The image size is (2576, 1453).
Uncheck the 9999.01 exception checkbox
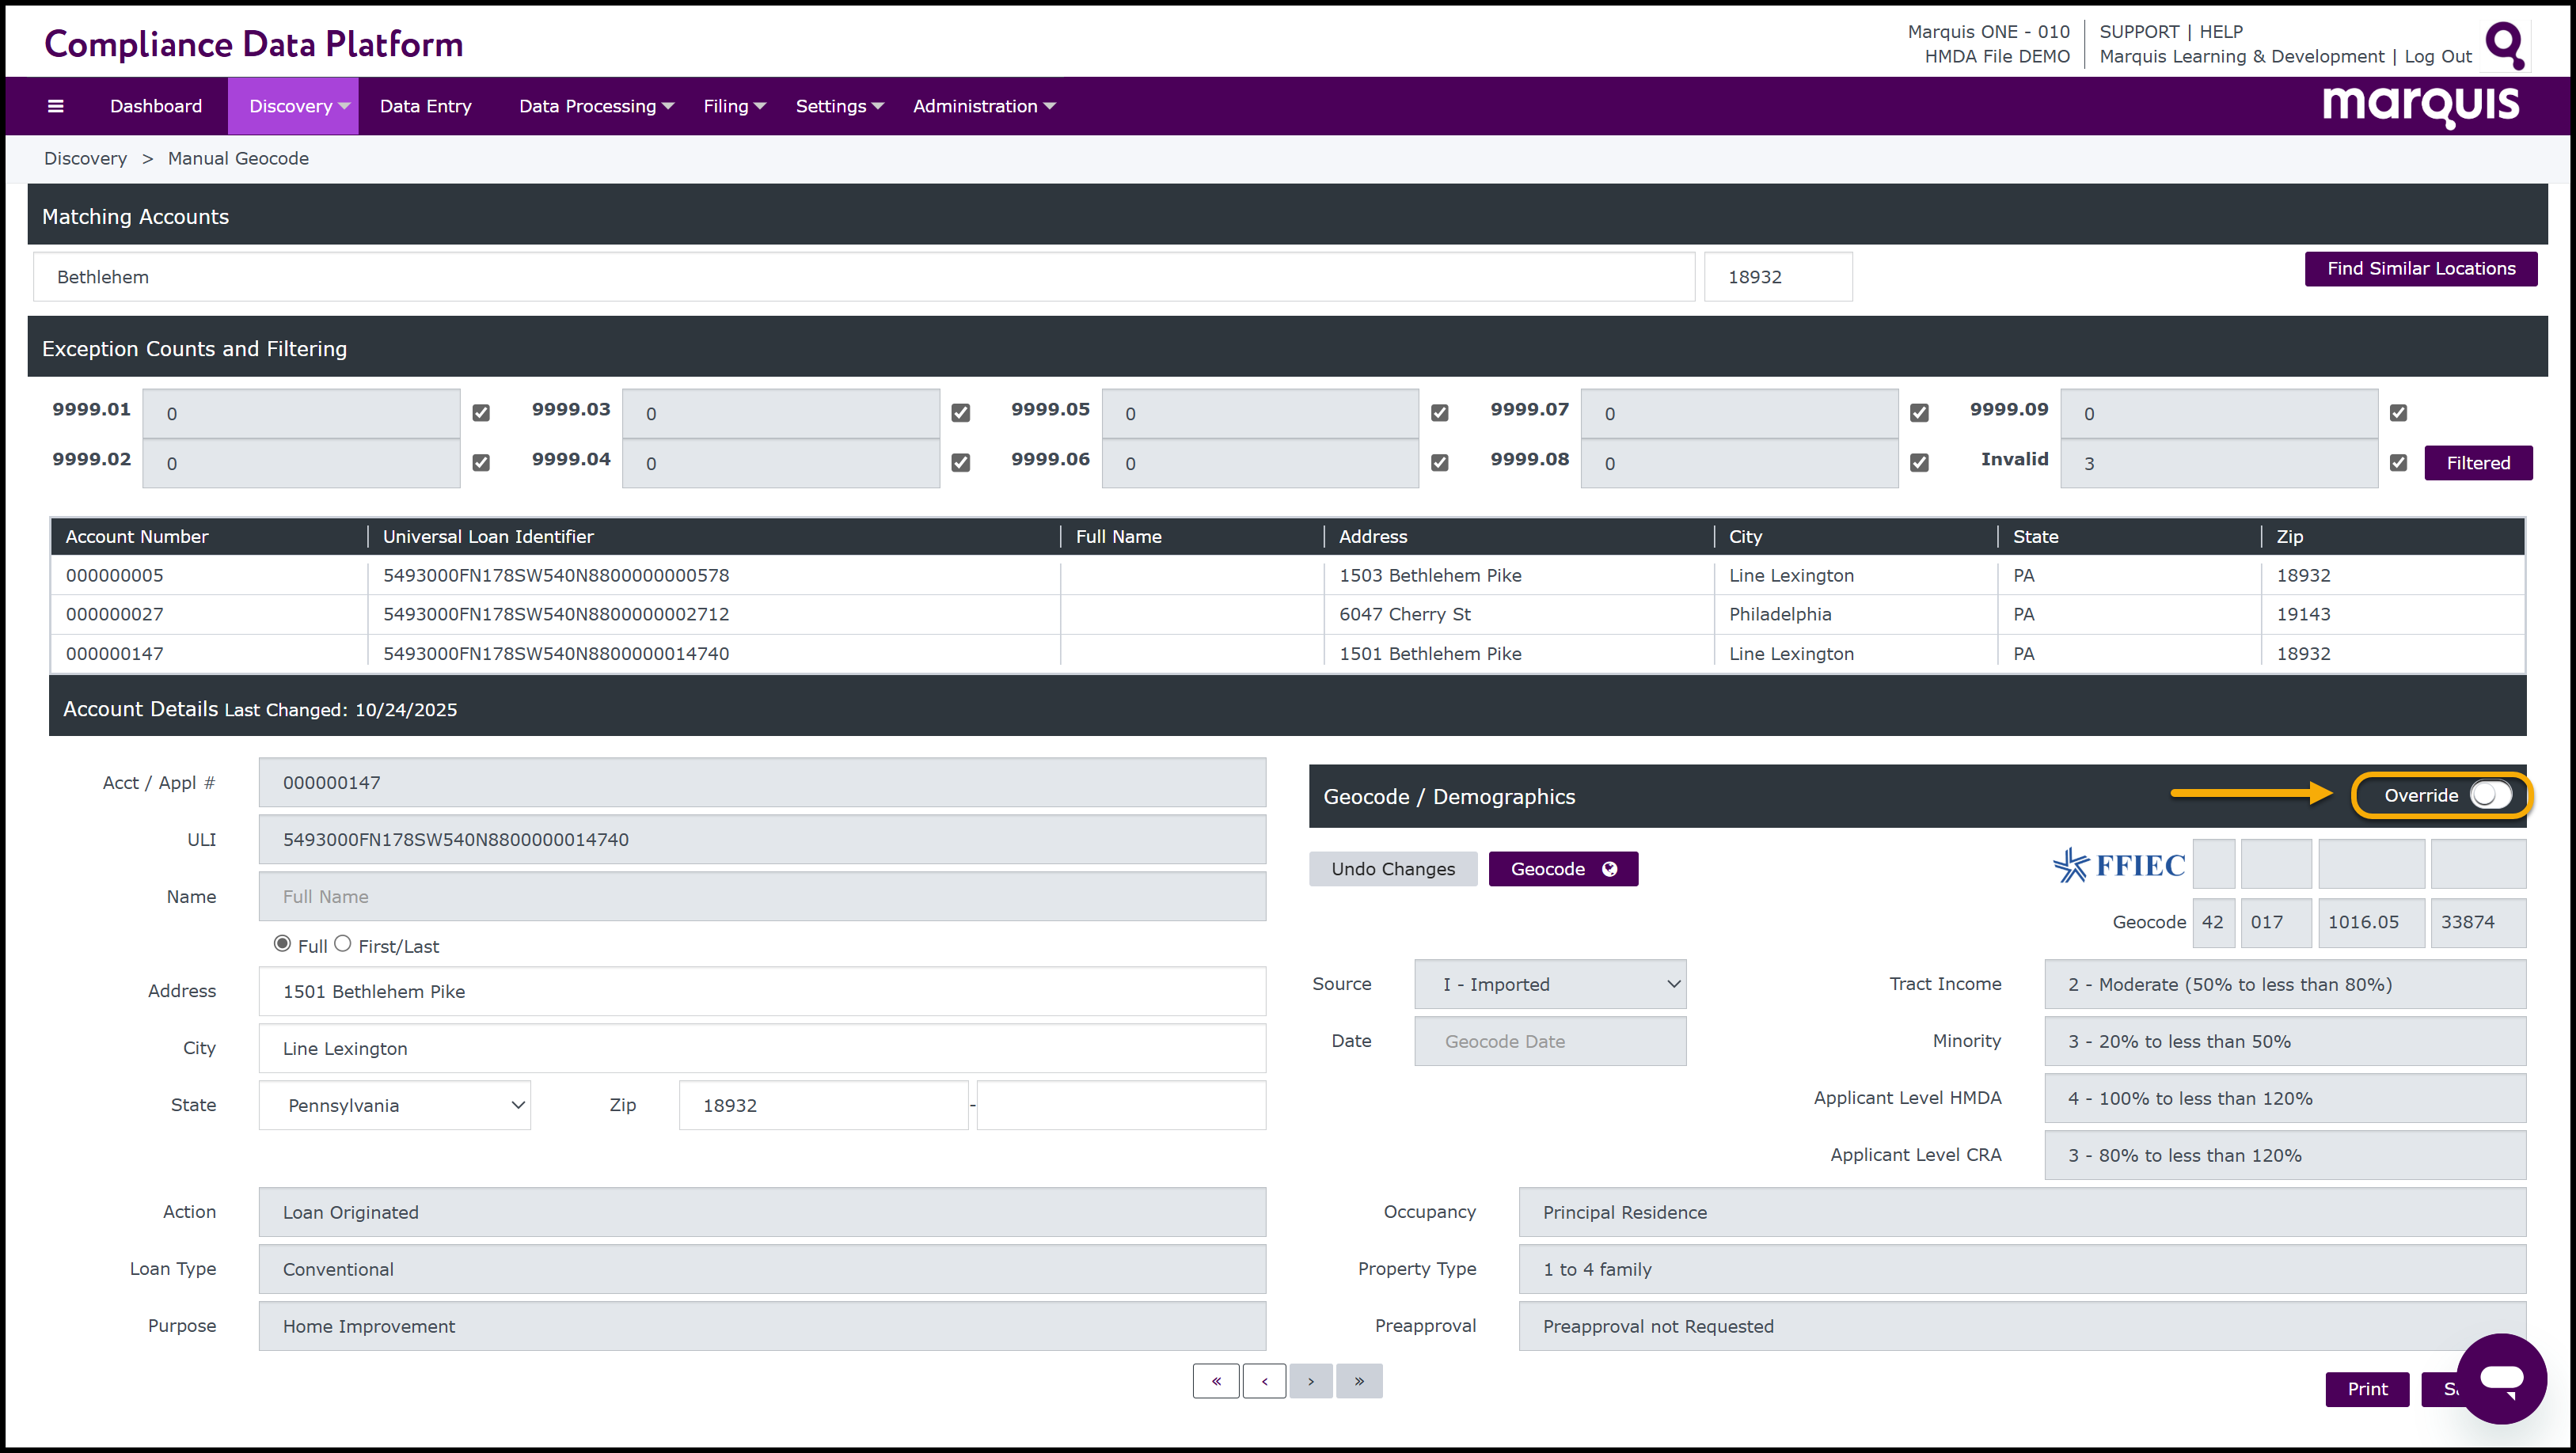pyautogui.click(x=481, y=413)
